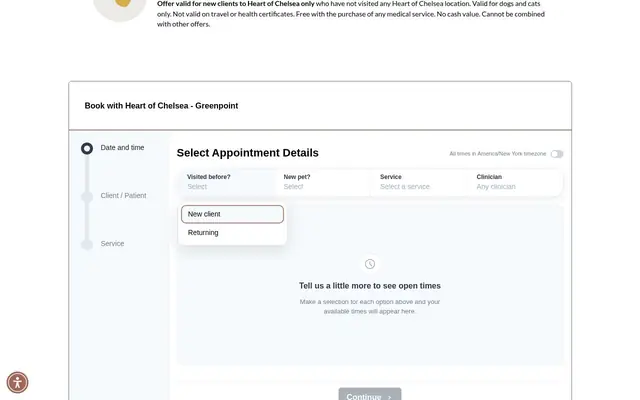
Task: Choose New client option
Action: (232, 214)
